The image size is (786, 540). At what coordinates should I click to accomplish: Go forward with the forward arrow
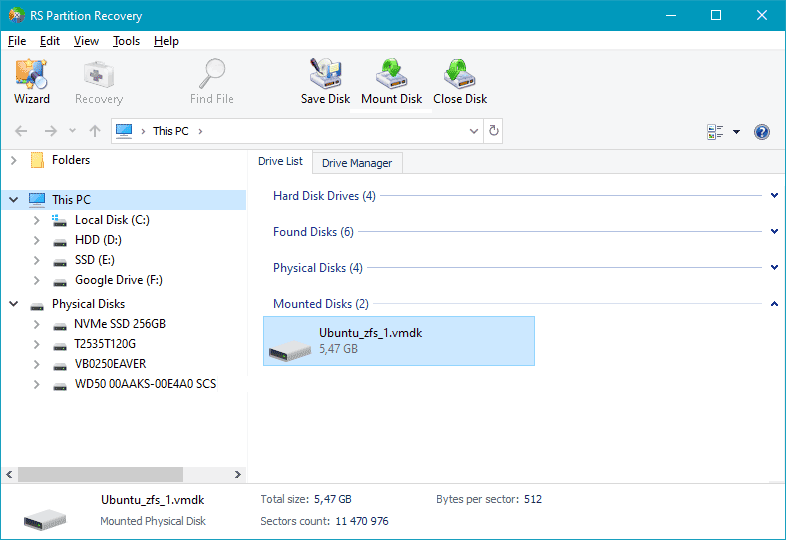51,131
